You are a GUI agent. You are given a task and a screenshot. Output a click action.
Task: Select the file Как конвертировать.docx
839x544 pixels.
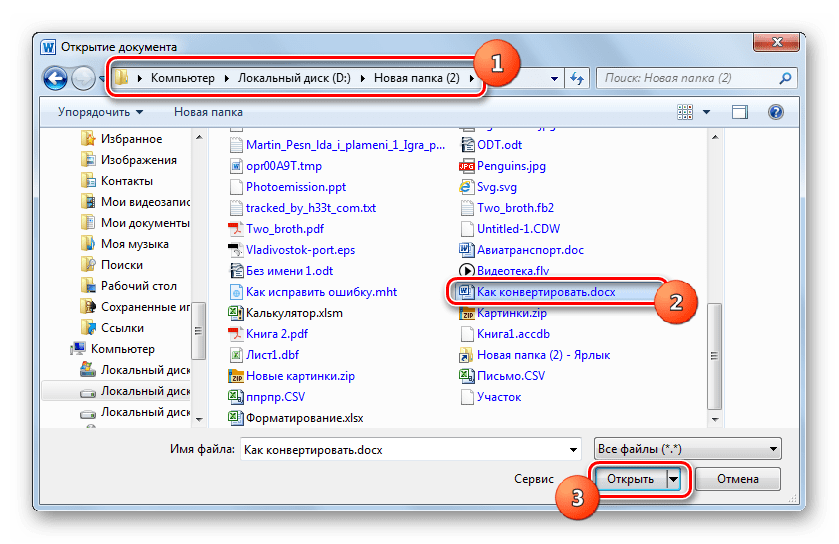546,292
